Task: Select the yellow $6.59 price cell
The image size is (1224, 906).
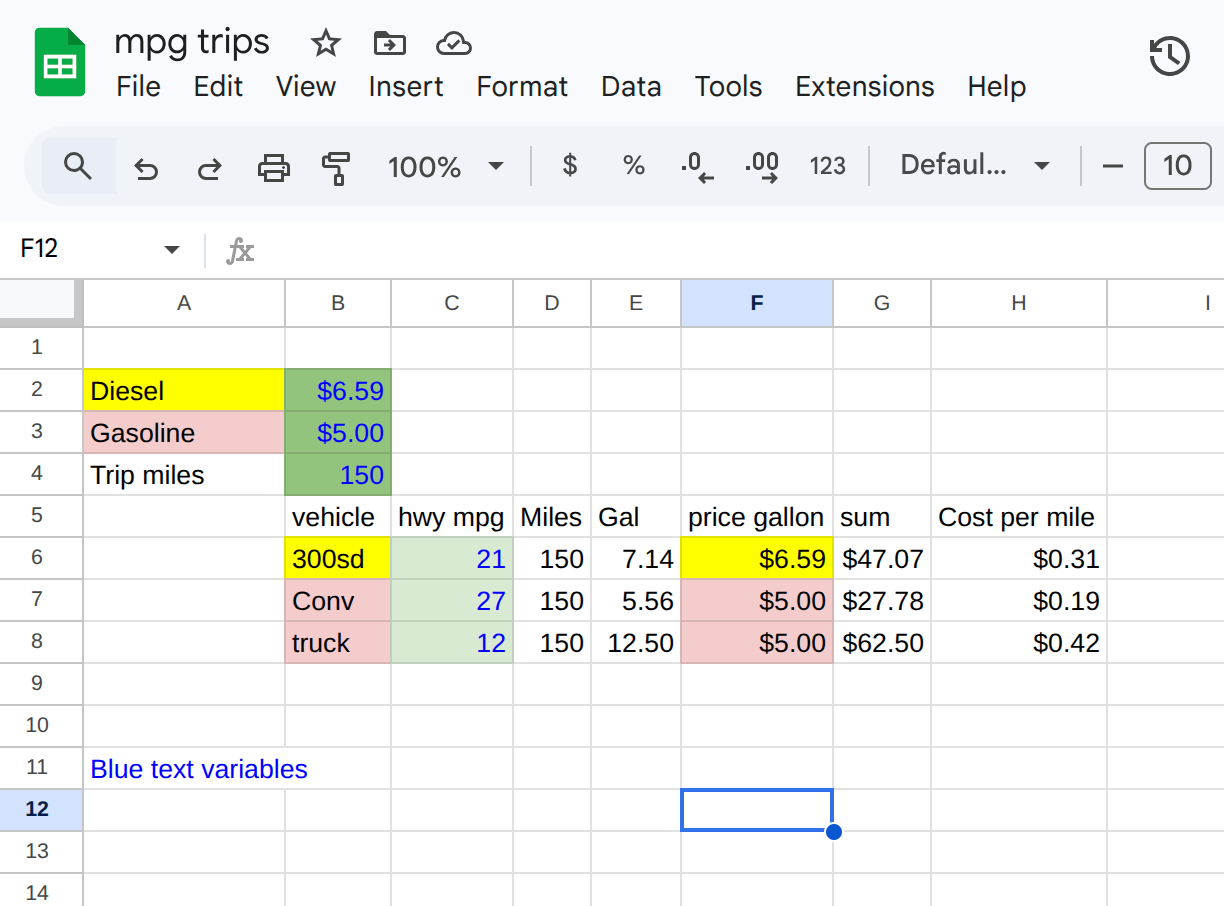Action: tap(757, 558)
